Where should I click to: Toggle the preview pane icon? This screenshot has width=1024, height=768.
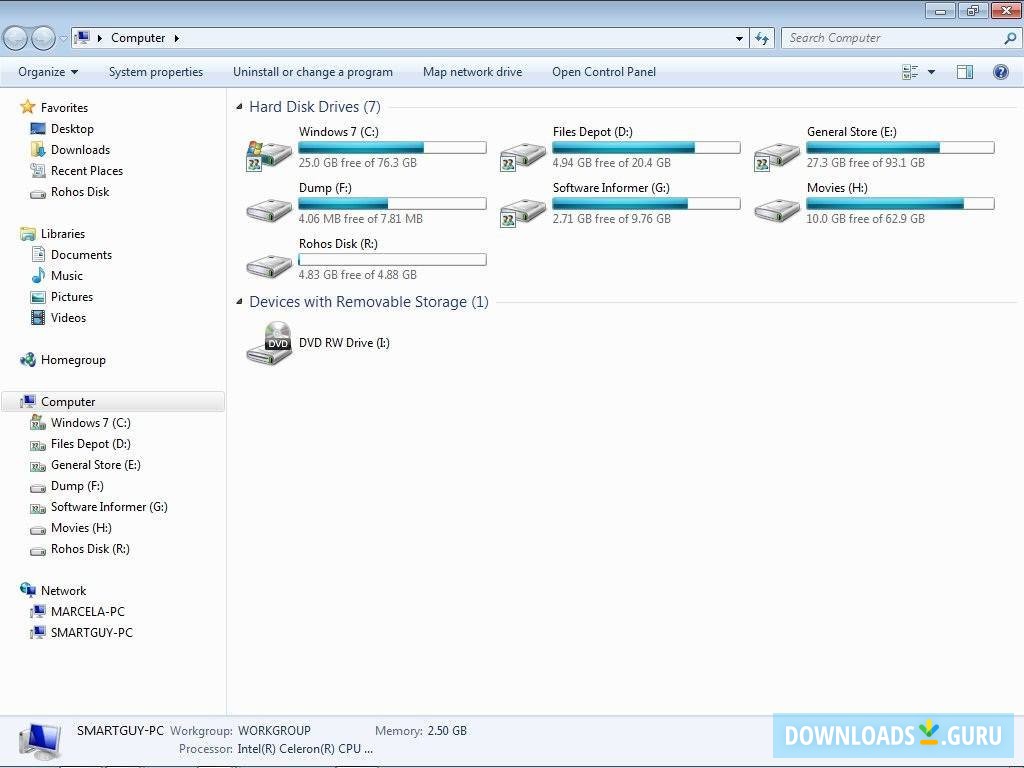(965, 72)
